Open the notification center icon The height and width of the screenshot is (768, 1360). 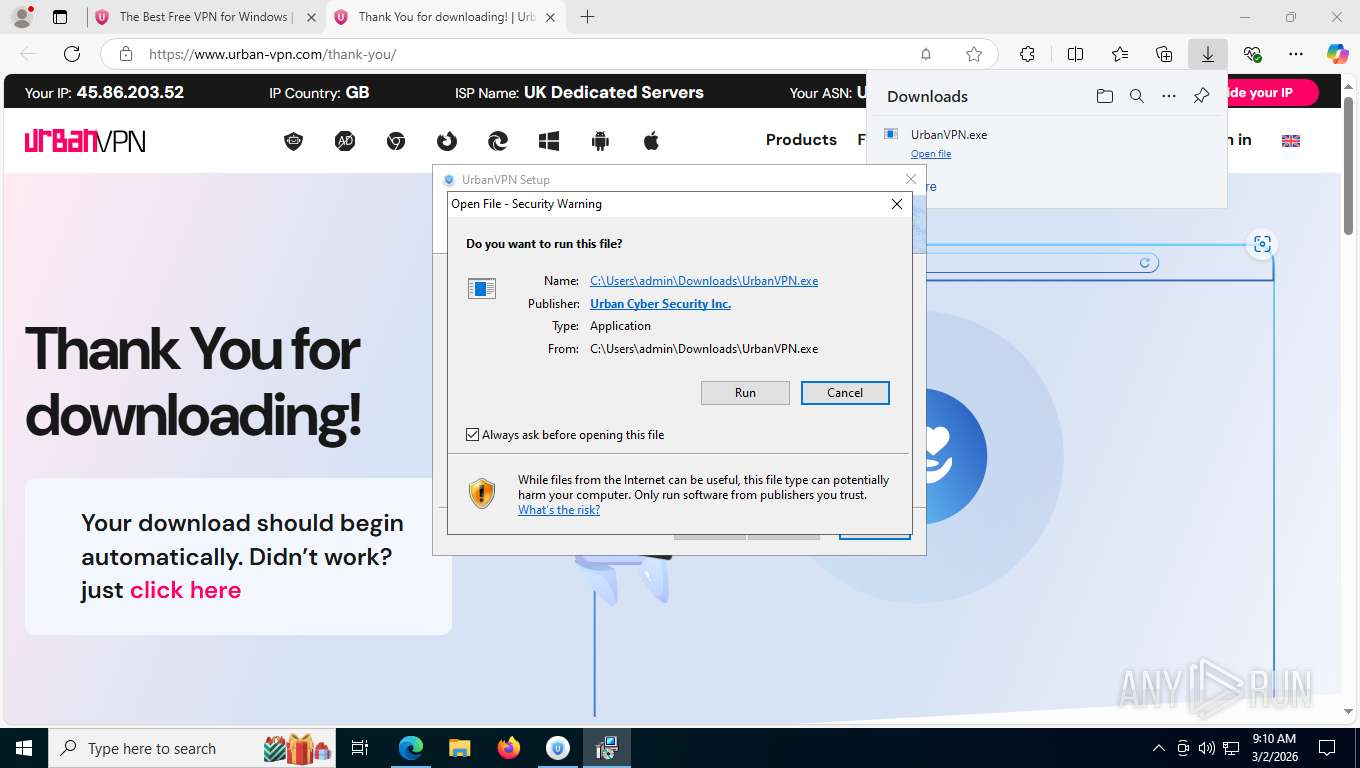coord(1327,748)
